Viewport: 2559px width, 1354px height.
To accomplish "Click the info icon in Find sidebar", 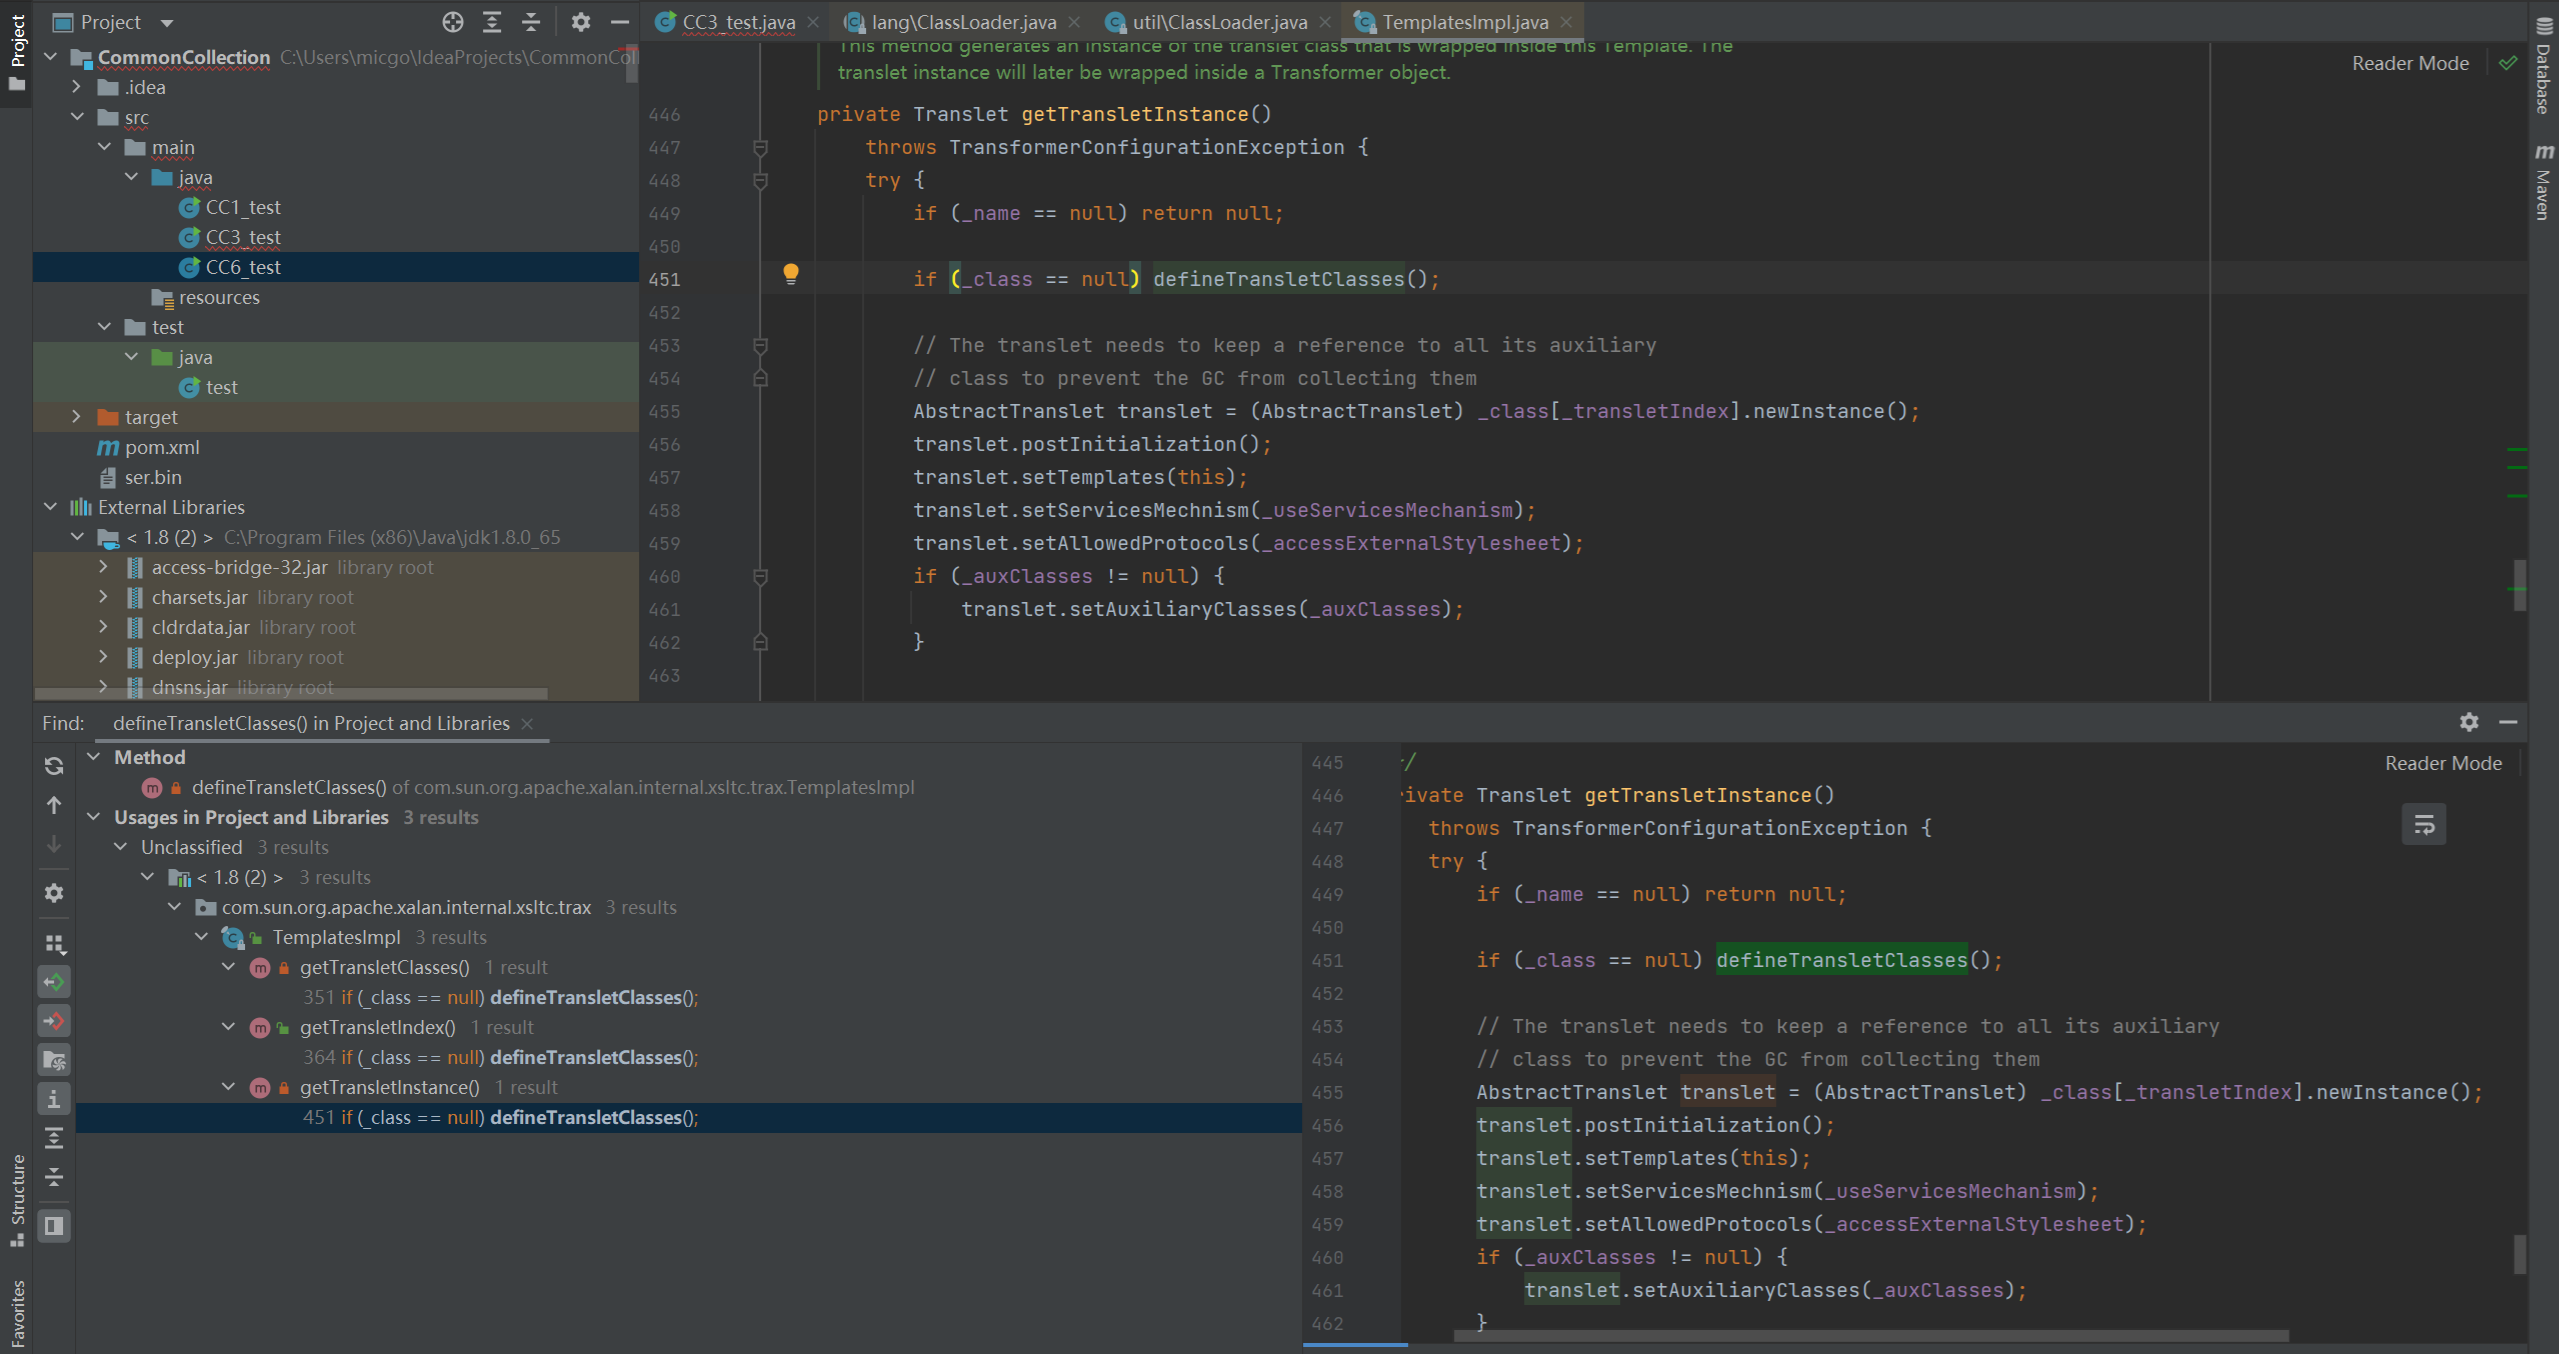I will click(x=54, y=1099).
